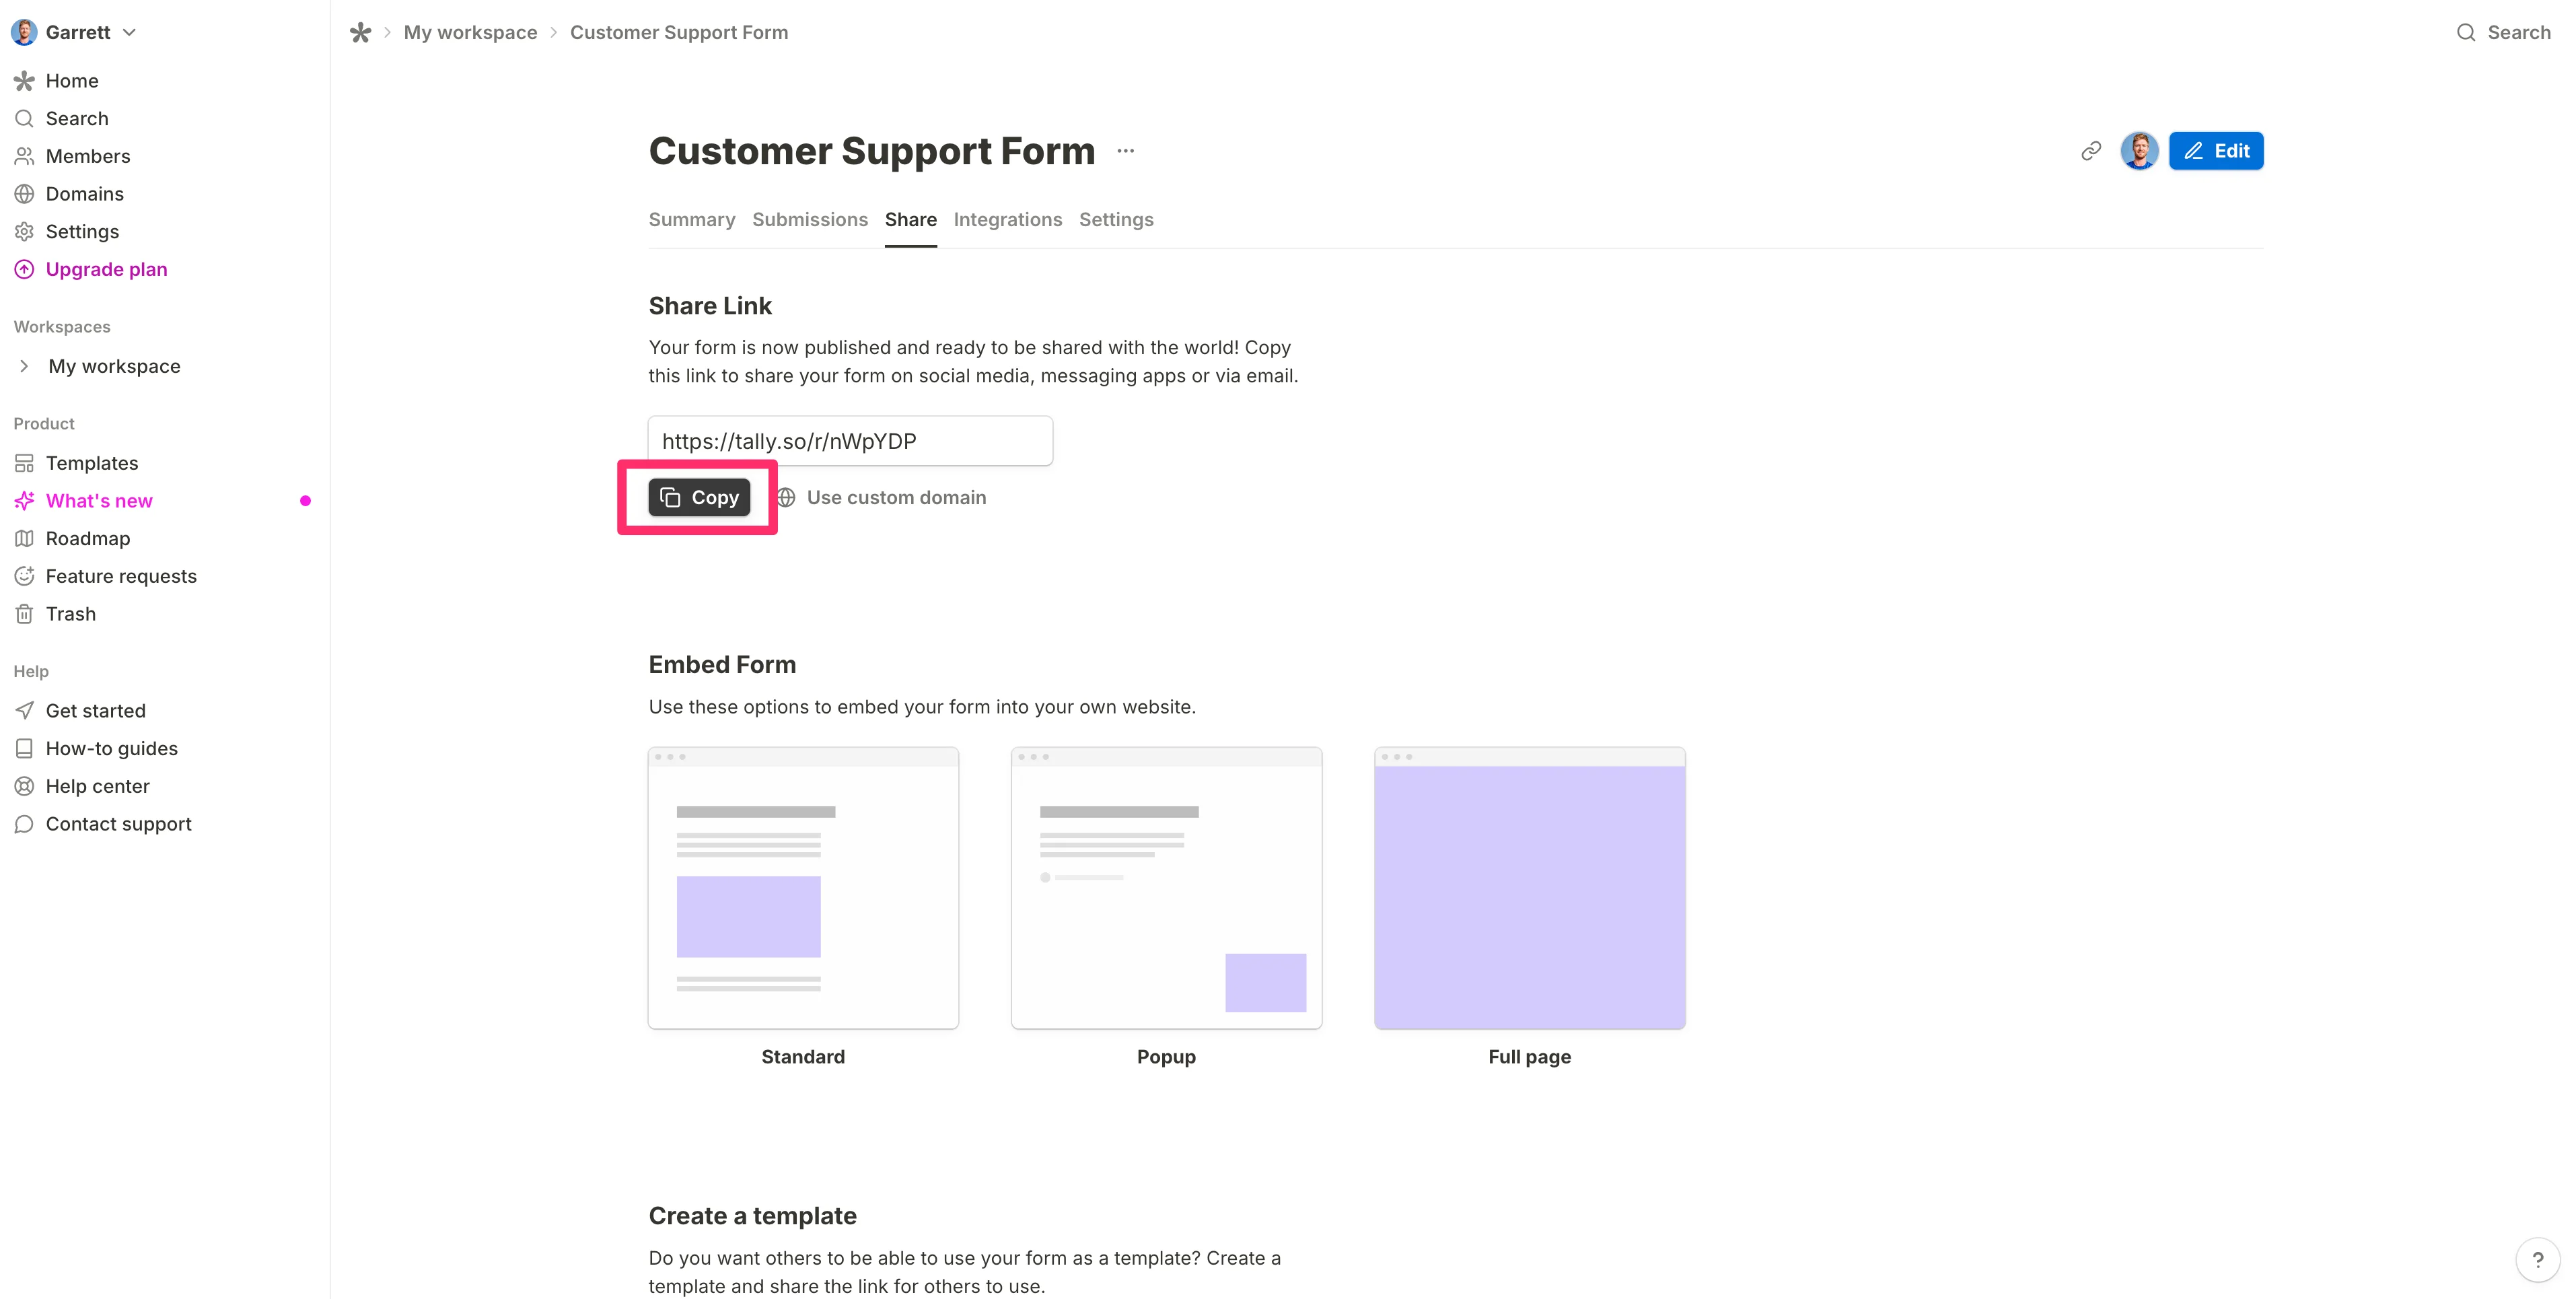The image size is (2576, 1299).
Task: Open Roadmap in the sidebar
Action: [x=87, y=539]
